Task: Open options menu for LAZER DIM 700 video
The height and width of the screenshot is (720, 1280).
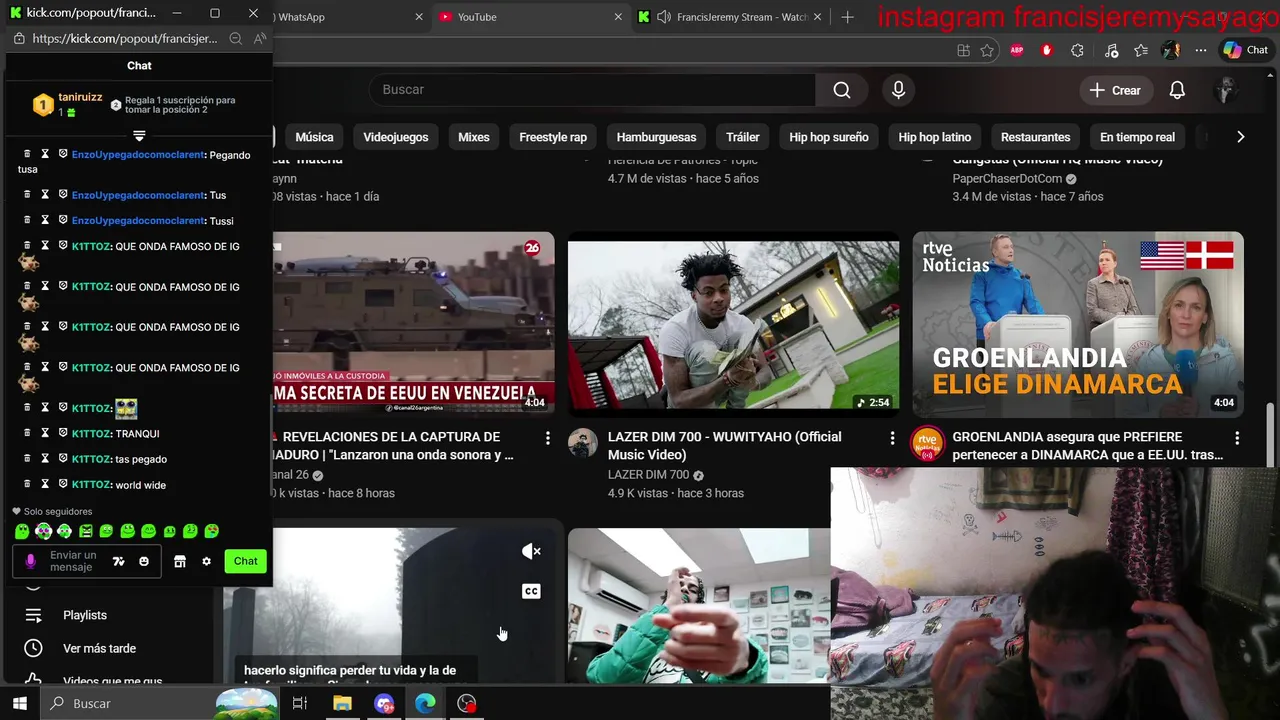Action: 892,438
